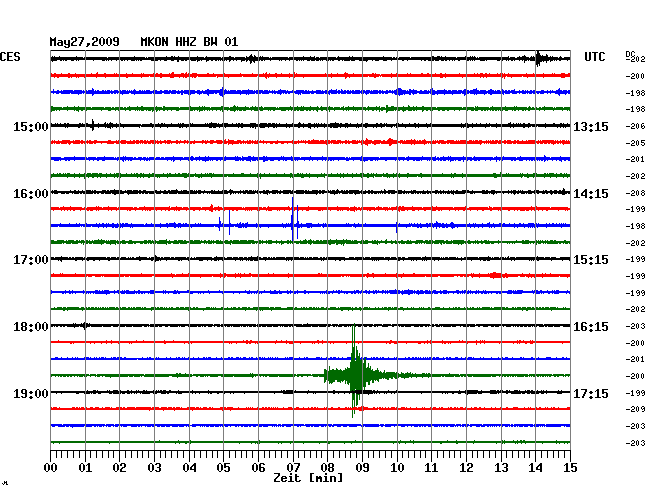
Task: Select the 02 minute tick label
Action: [x=119, y=468]
